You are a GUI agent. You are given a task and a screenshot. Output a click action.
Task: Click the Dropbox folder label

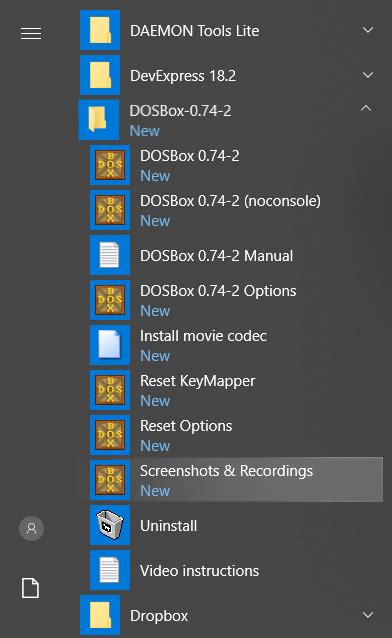tap(159, 616)
